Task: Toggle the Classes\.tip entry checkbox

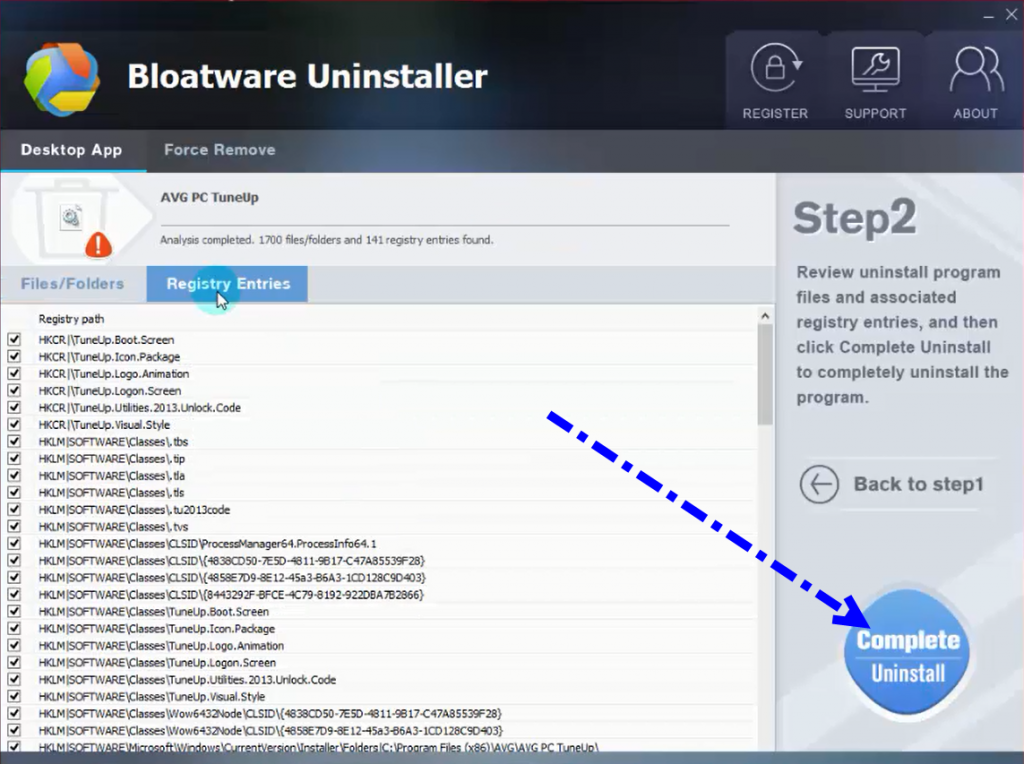Action: tap(14, 458)
